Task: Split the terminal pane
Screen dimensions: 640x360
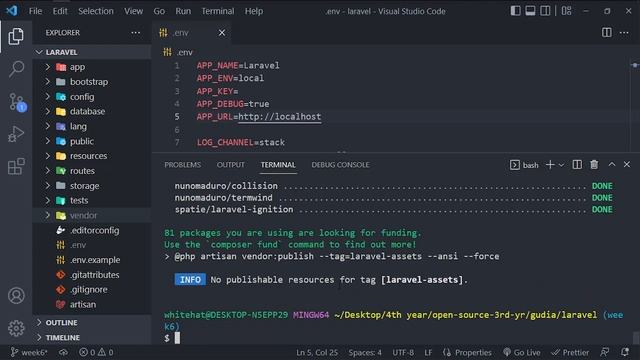Action: pyautogui.click(x=577, y=164)
